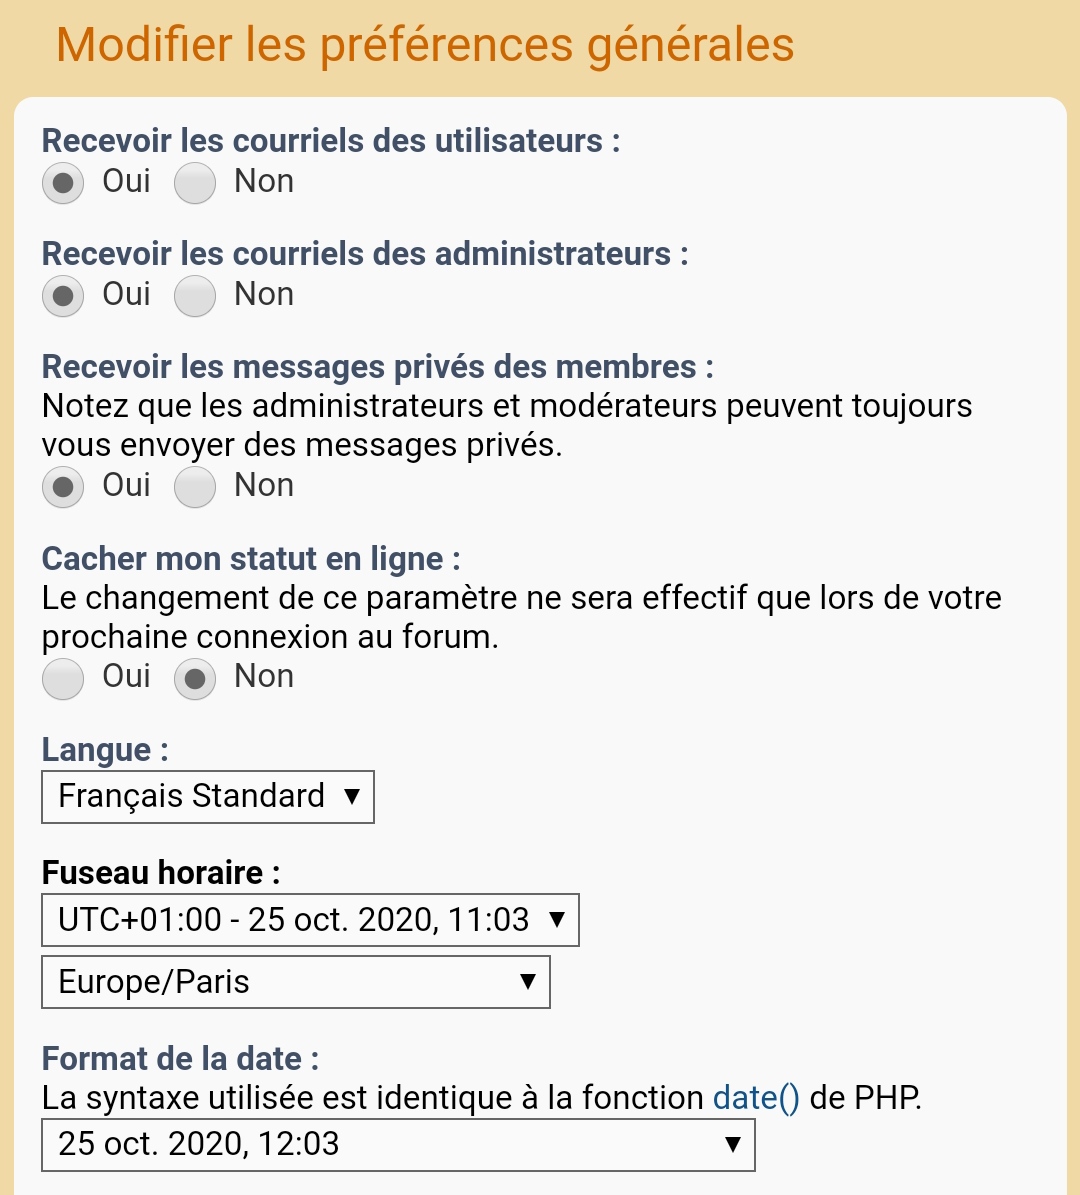This screenshot has width=1080, height=1195.
Task: Open the Europe/Paris timezone dropdown
Action: (296, 982)
